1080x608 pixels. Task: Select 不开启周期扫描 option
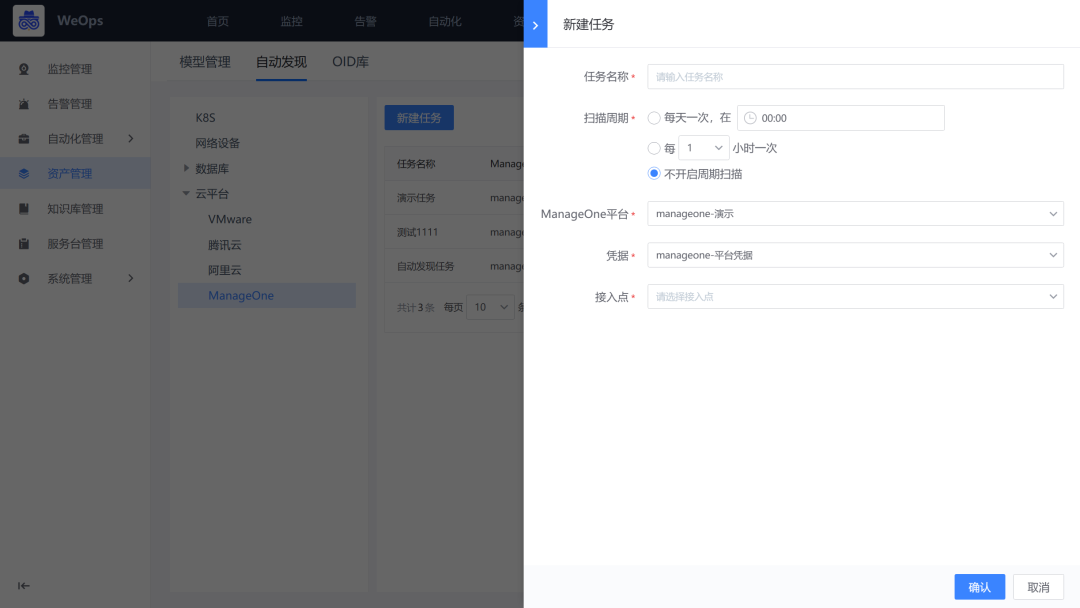655,172
